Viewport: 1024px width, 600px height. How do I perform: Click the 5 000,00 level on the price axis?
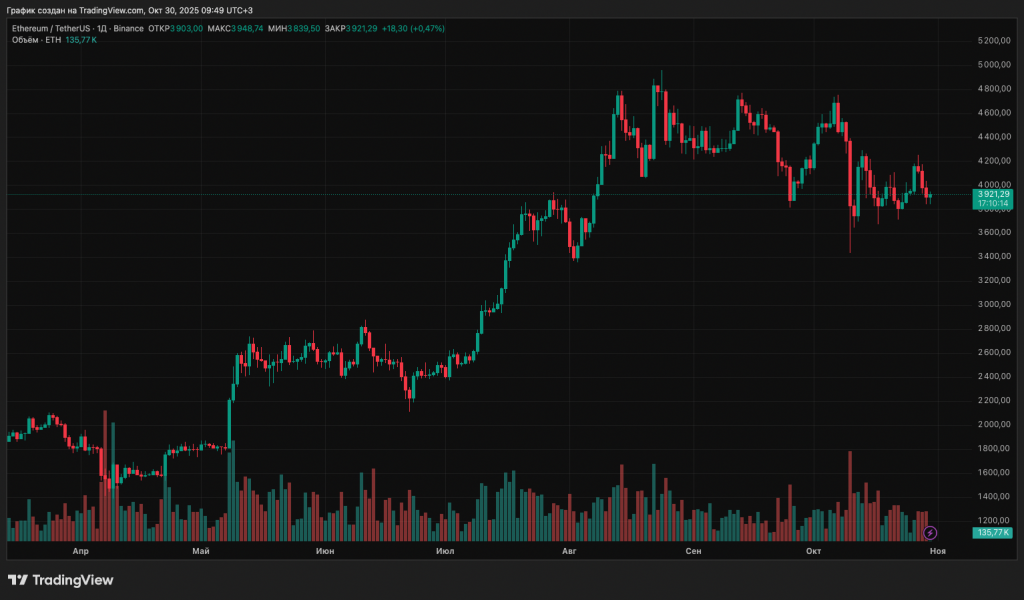click(994, 65)
